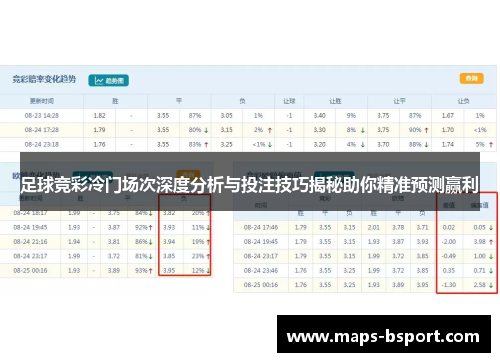Click the -1.30 difference value
The width and height of the screenshot is (500, 362).
point(448,285)
